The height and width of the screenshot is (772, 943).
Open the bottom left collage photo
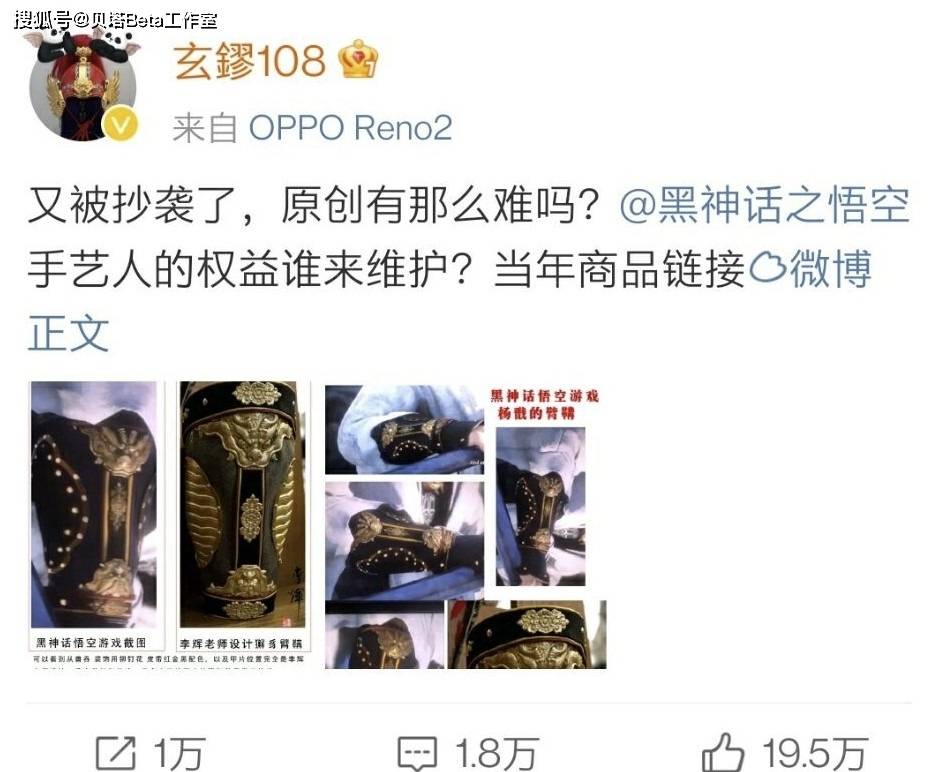point(384,637)
